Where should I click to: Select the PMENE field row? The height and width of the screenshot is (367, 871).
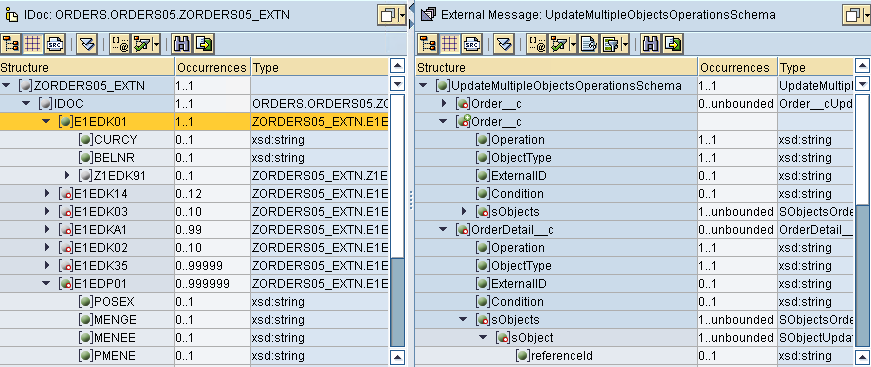[194, 355]
